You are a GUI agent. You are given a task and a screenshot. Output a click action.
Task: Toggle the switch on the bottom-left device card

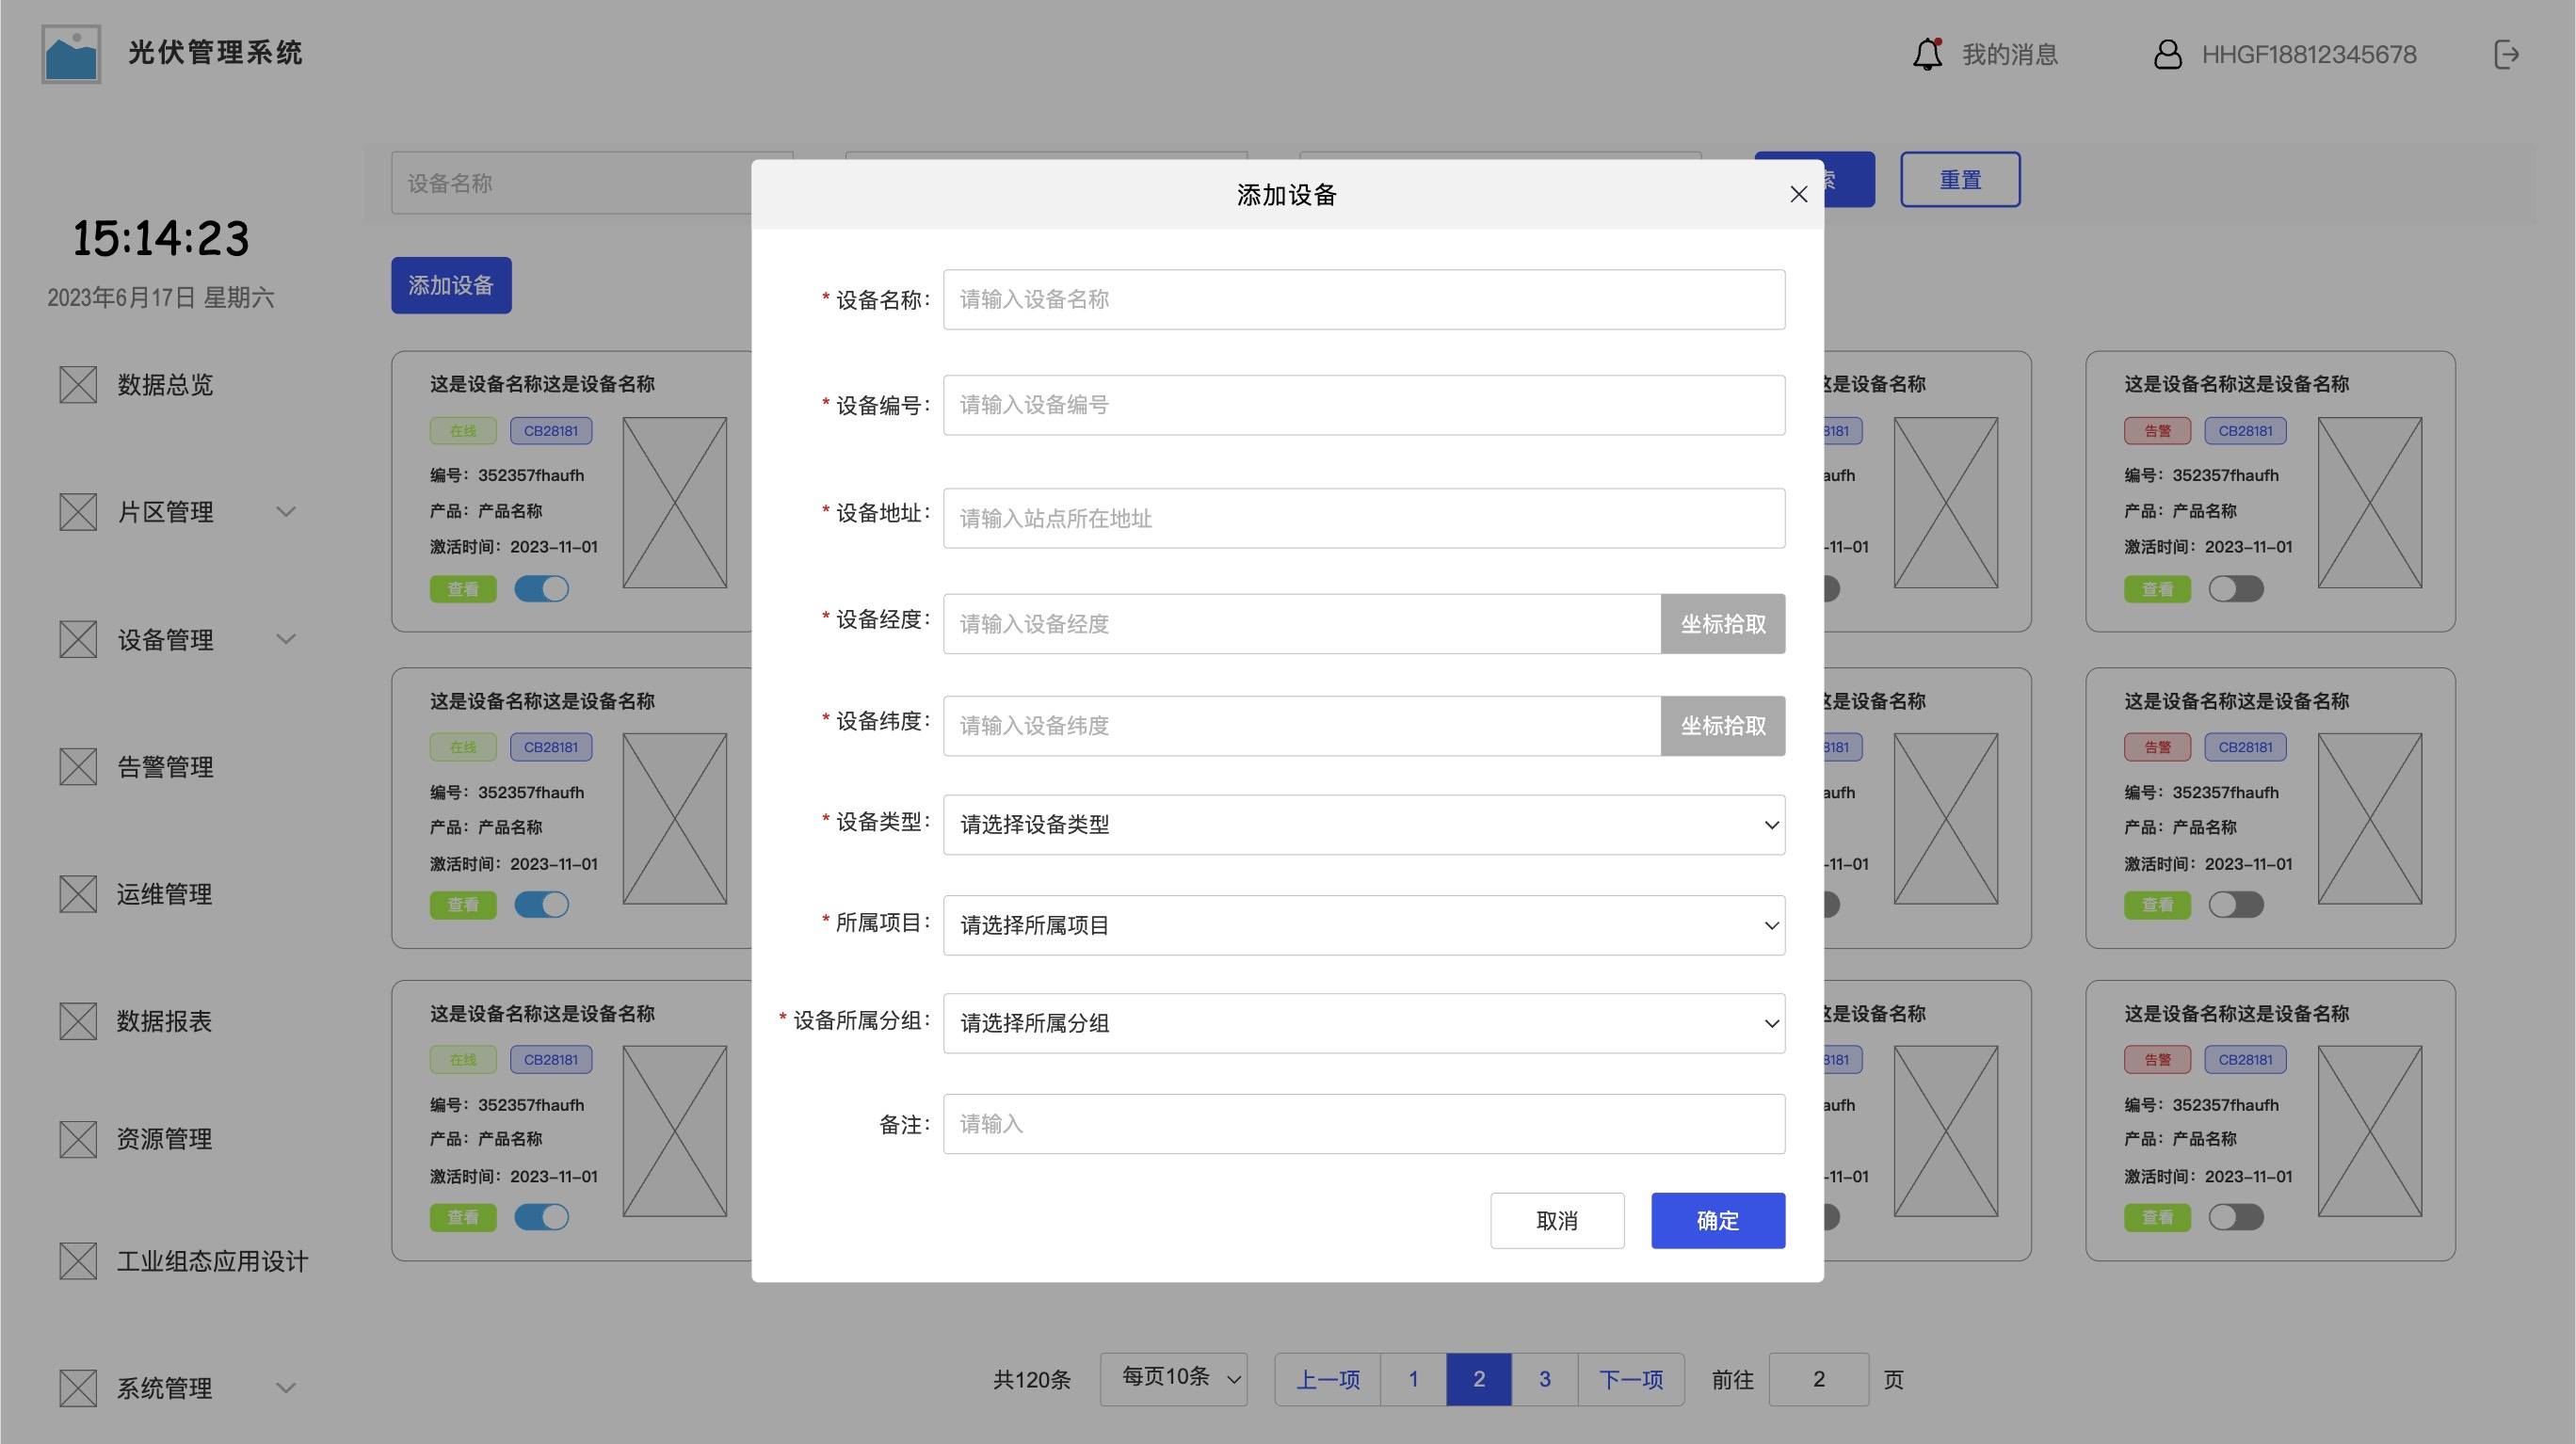click(542, 1217)
